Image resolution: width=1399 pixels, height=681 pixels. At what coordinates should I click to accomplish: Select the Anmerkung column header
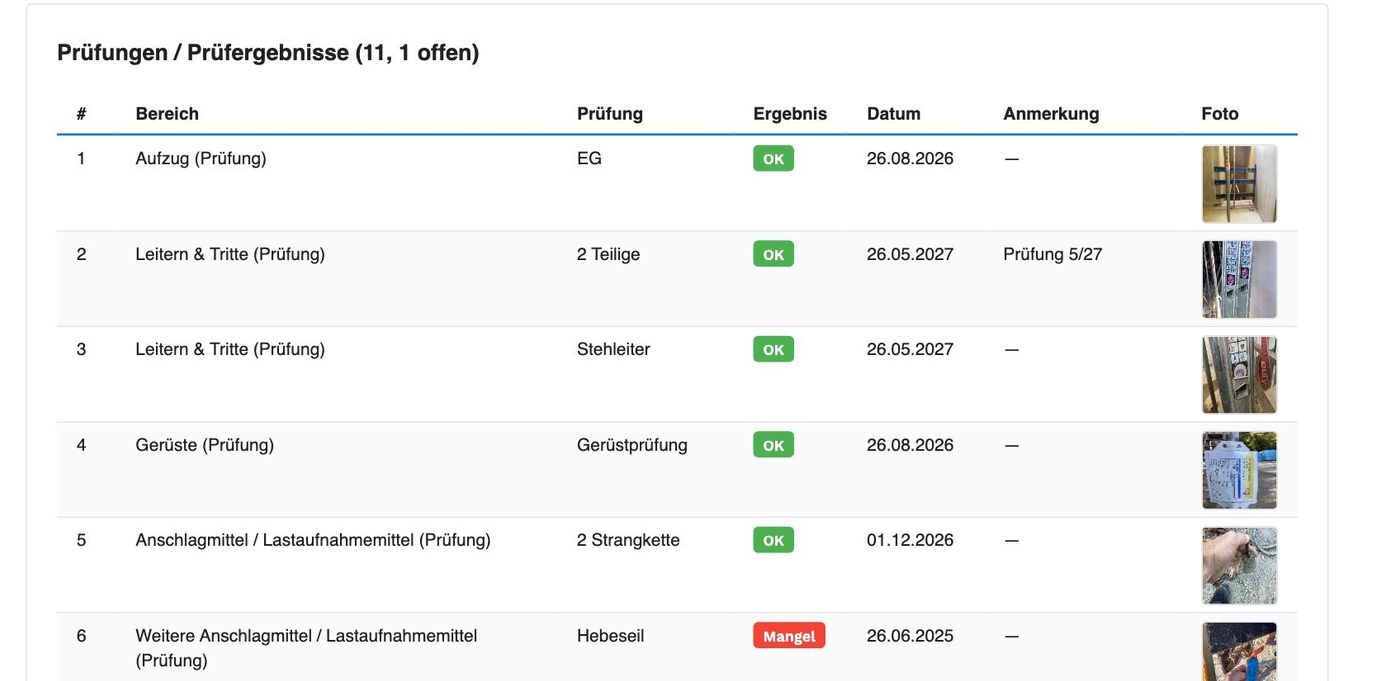point(1051,114)
